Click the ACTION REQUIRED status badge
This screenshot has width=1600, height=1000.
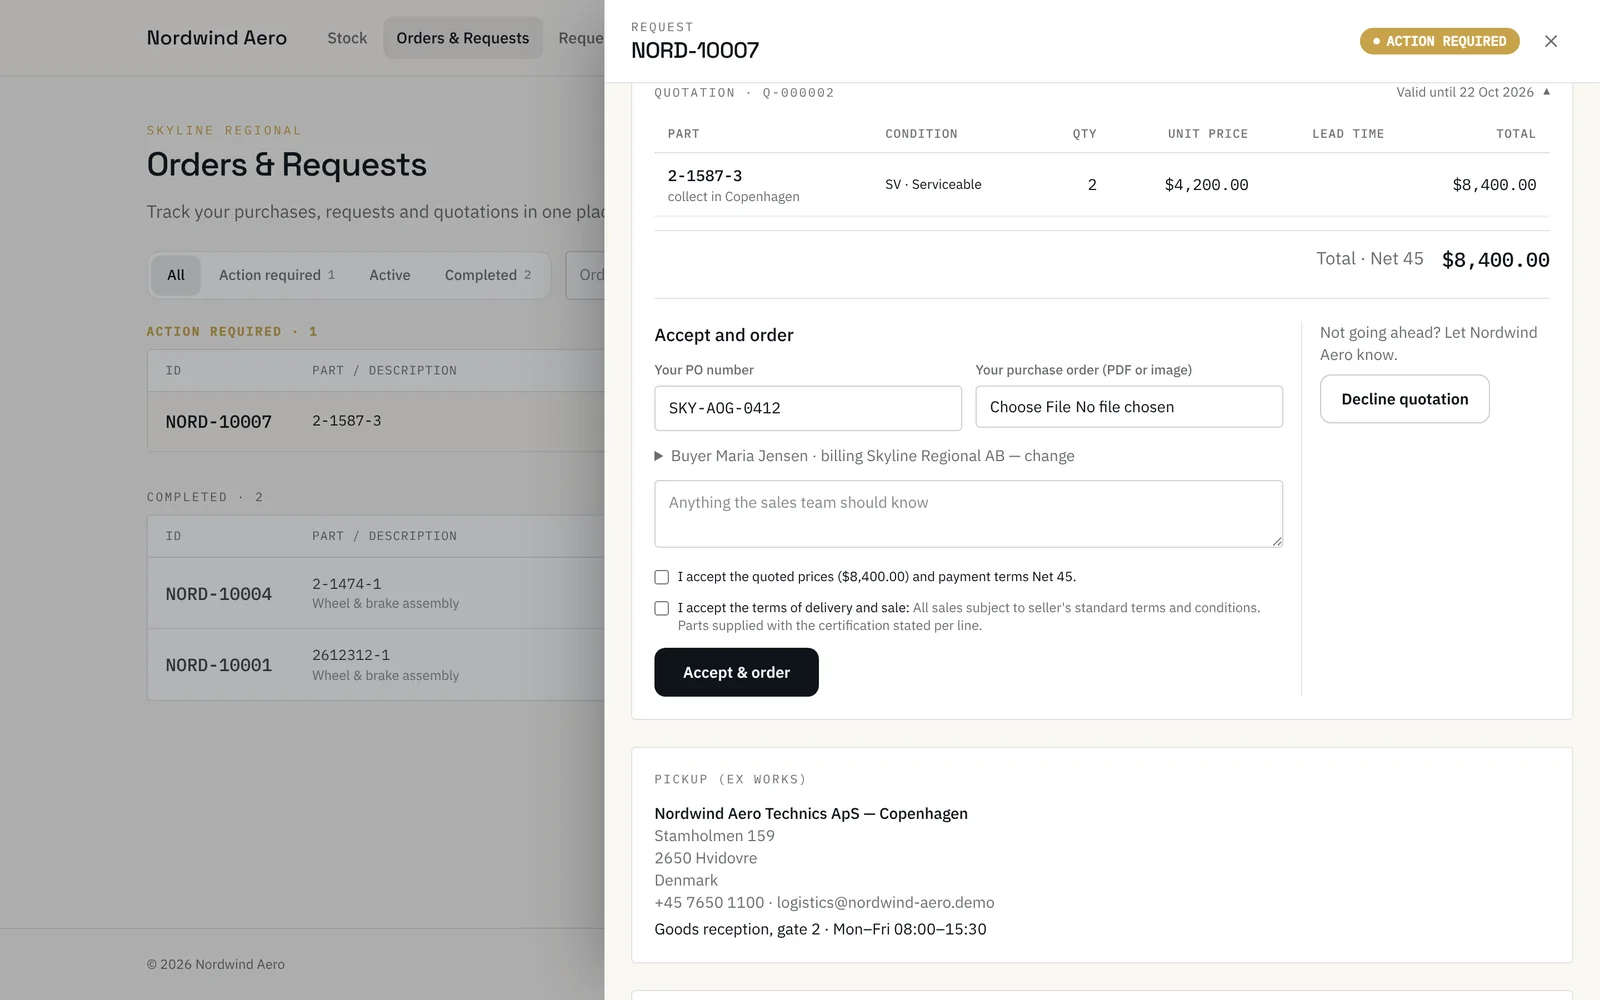(1439, 41)
